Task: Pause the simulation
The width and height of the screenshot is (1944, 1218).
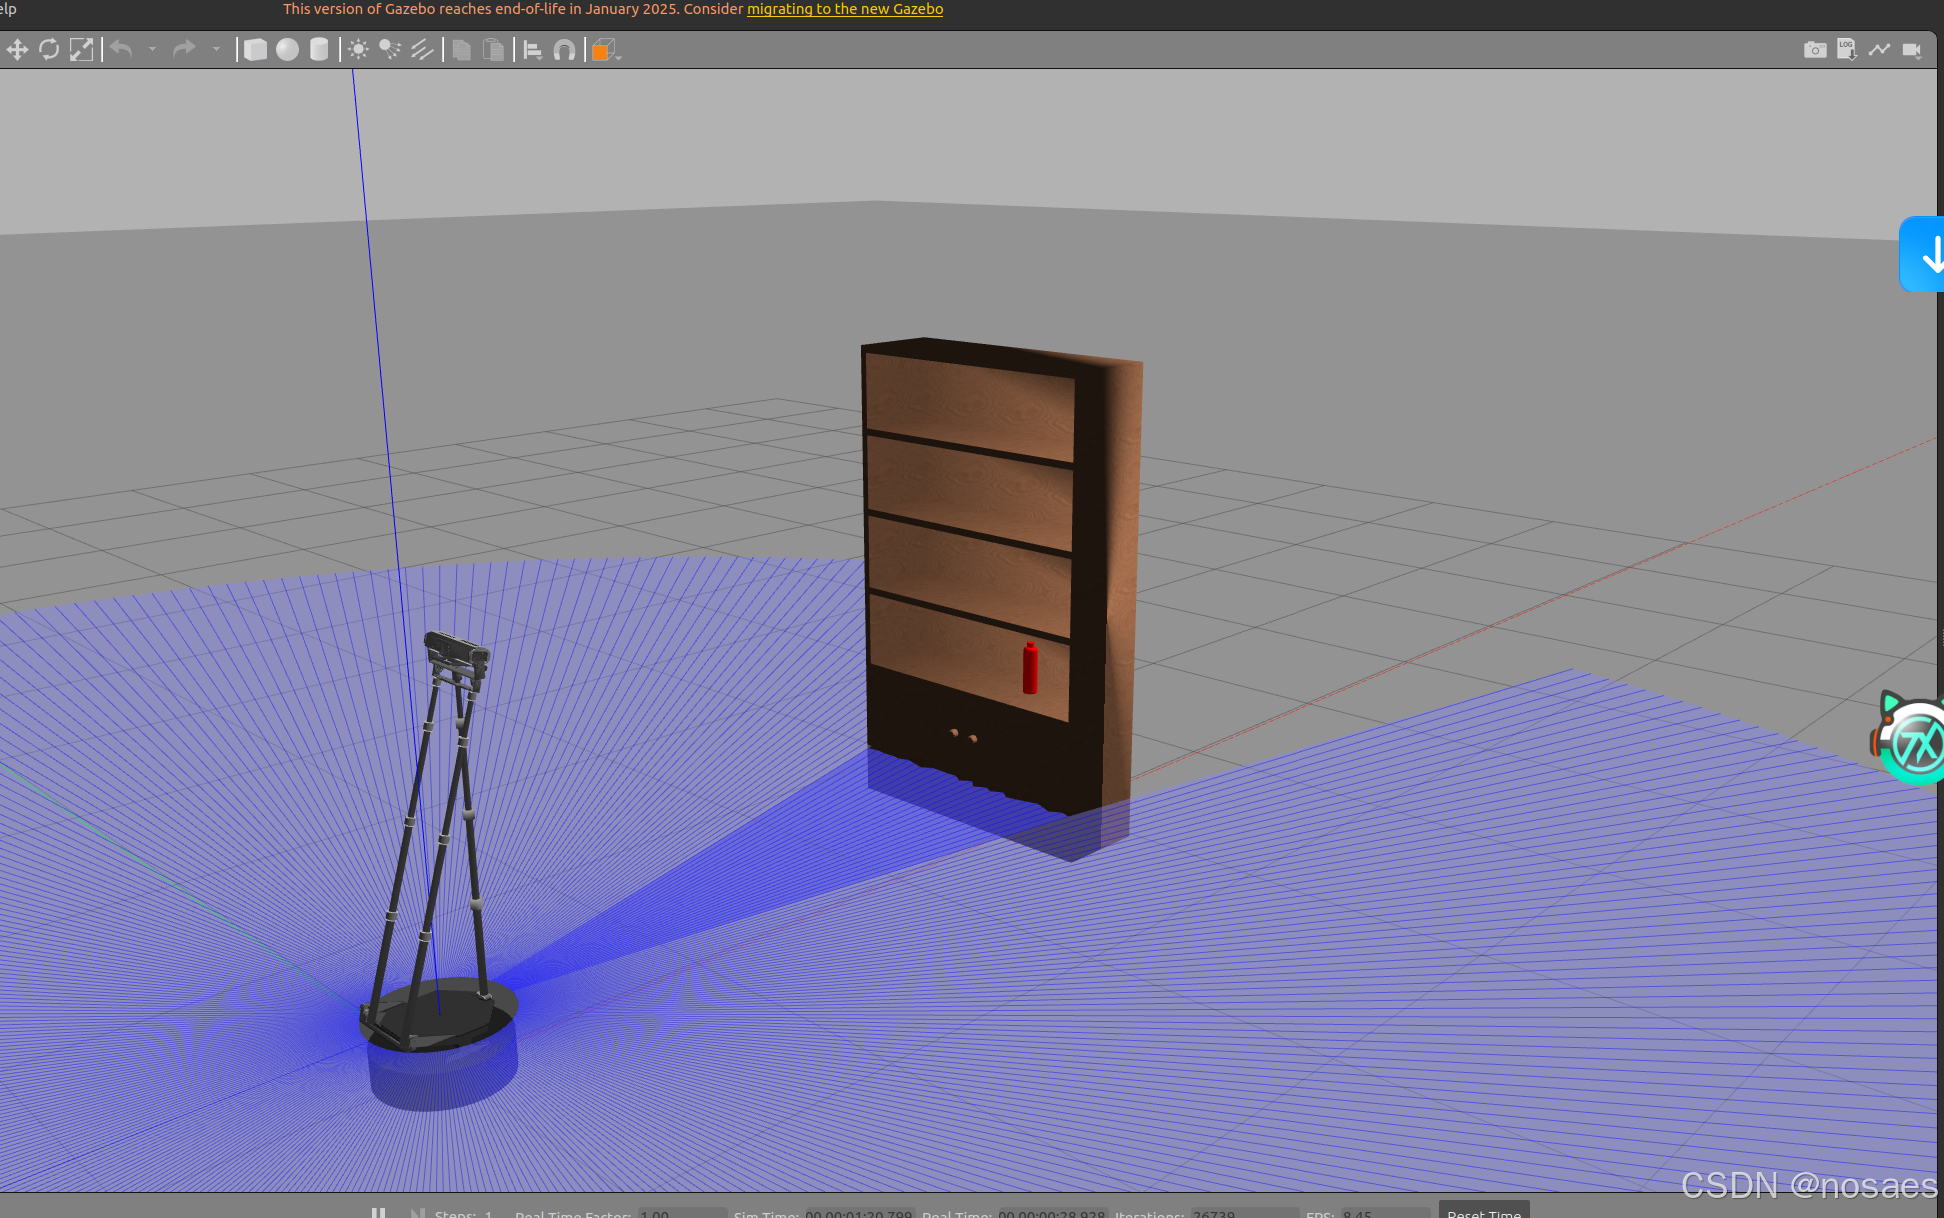Action: (378, 1212)
